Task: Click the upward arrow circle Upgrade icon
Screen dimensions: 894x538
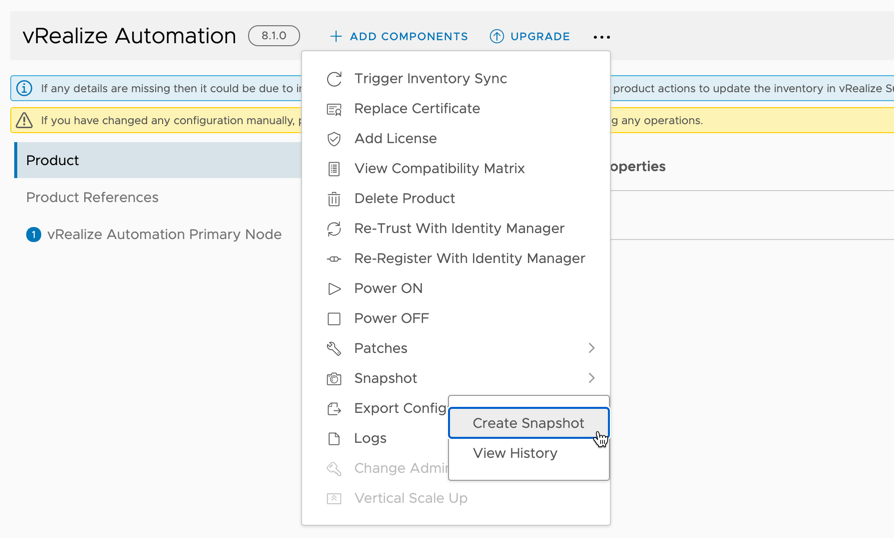Action: [x=497, y=36]
